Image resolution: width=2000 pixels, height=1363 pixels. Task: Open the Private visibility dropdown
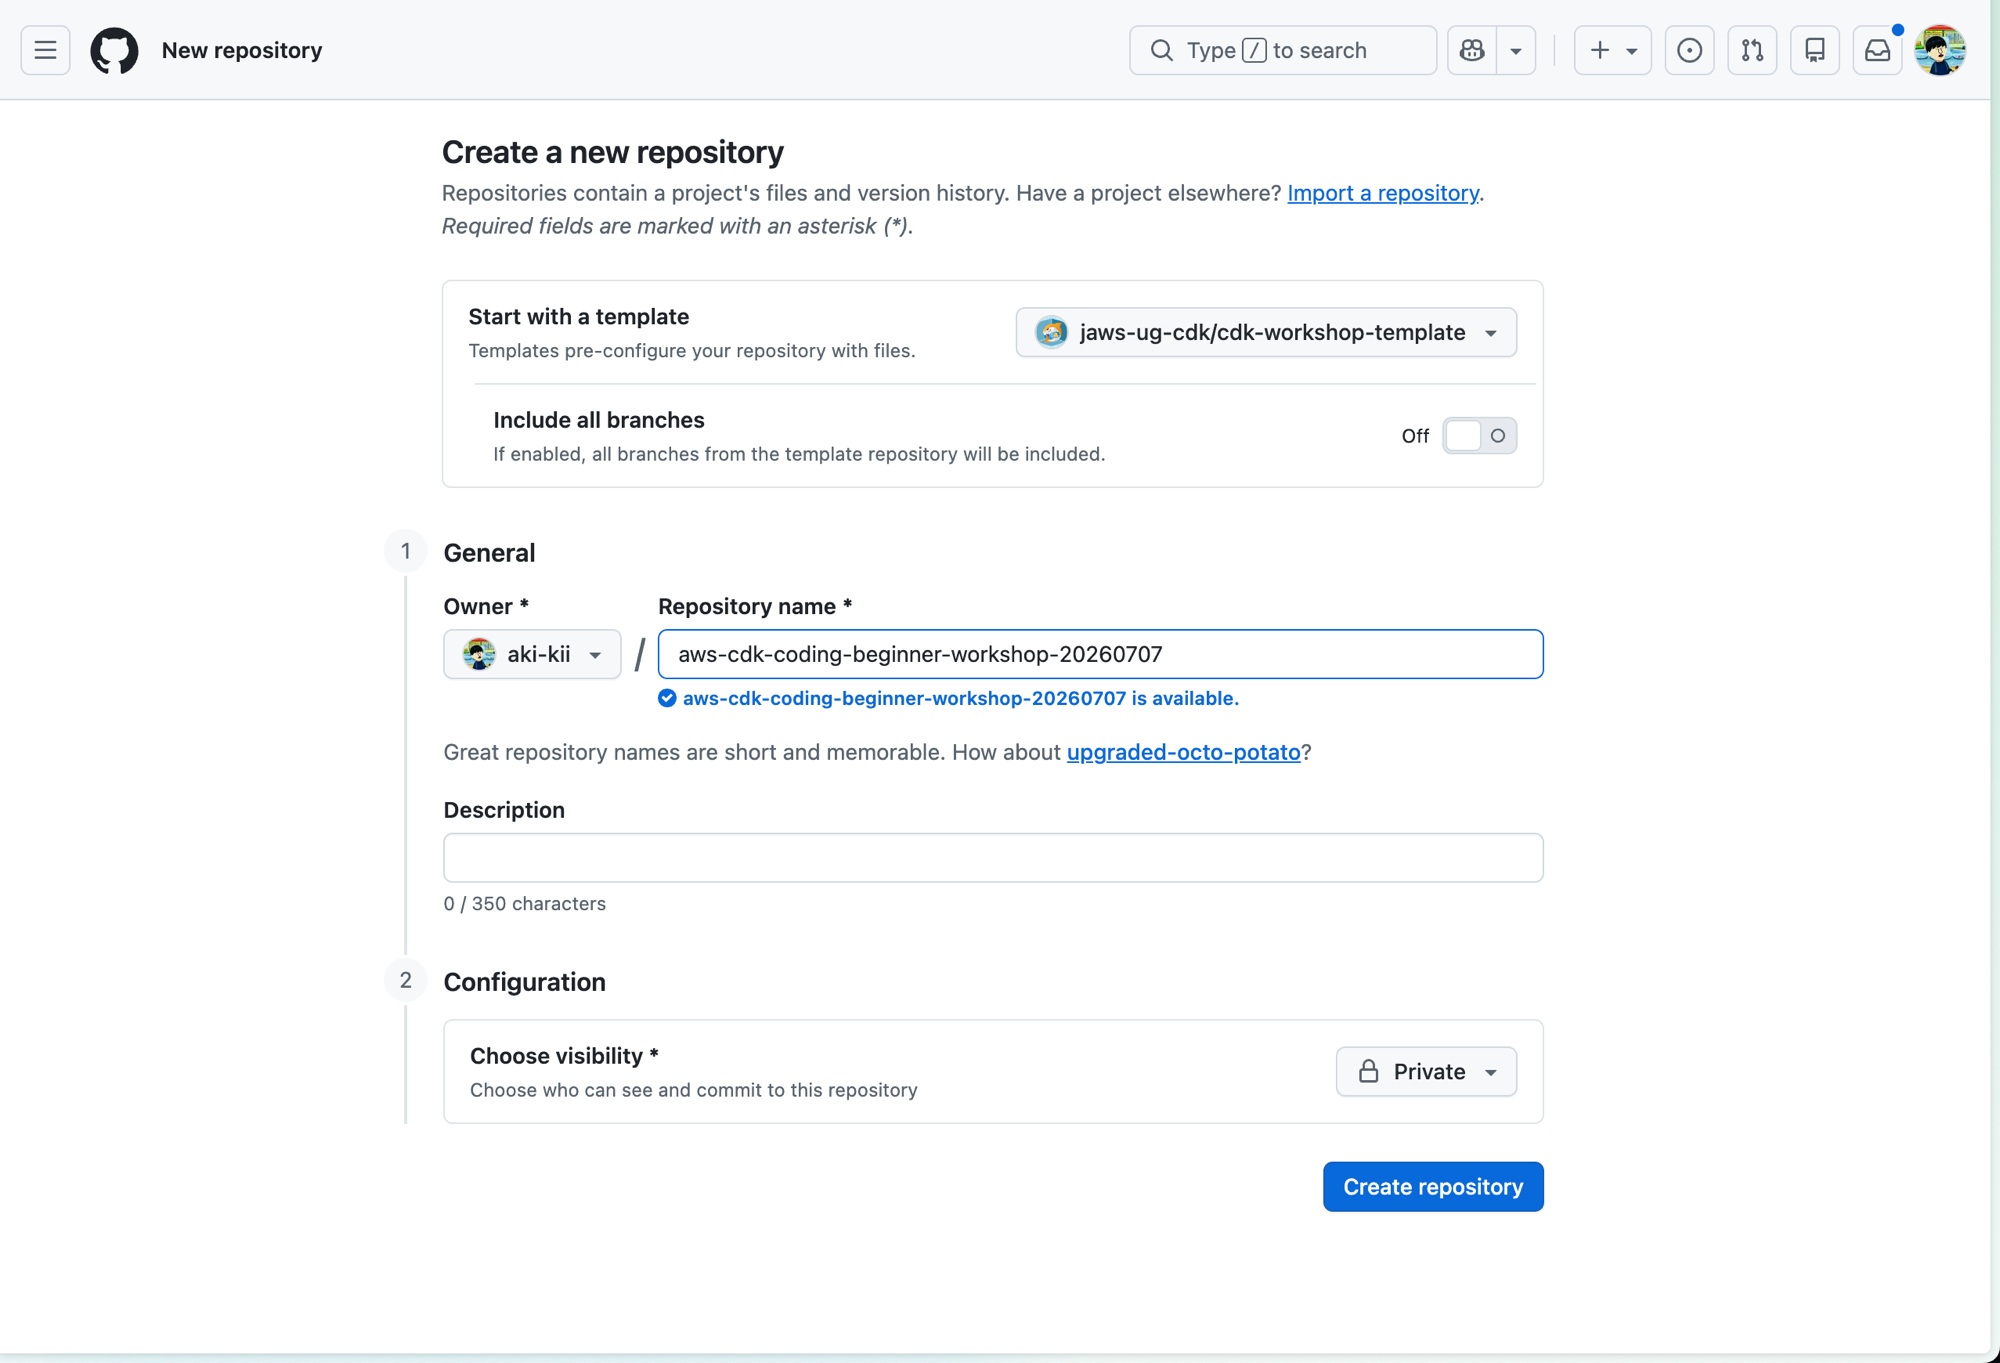[1426, 1072]
